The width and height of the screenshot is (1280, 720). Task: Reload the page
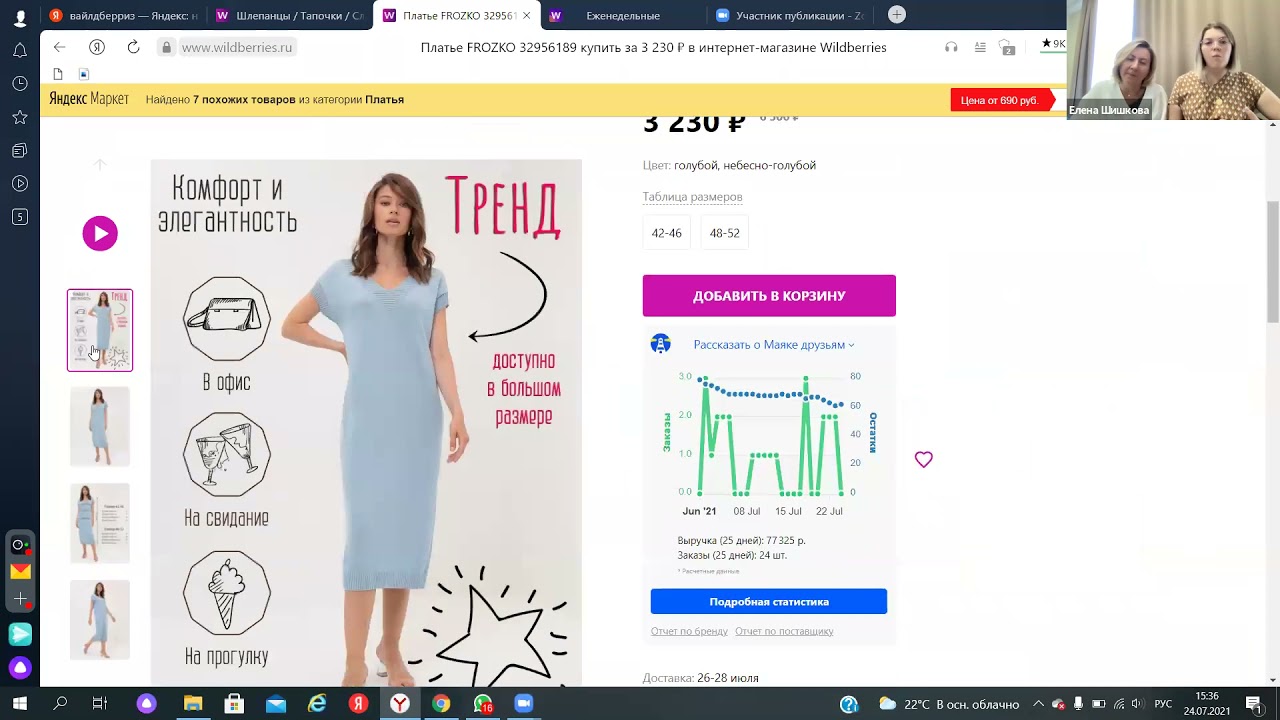133,47
